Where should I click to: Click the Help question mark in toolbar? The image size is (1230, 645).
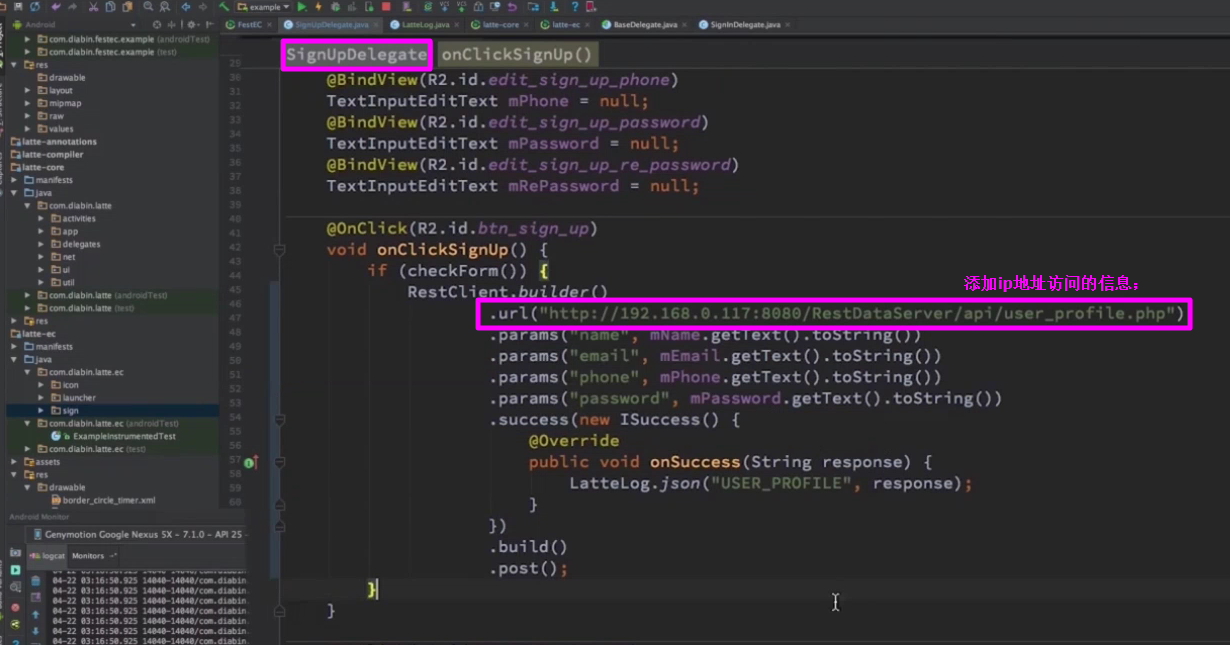(x=575, y=7)
